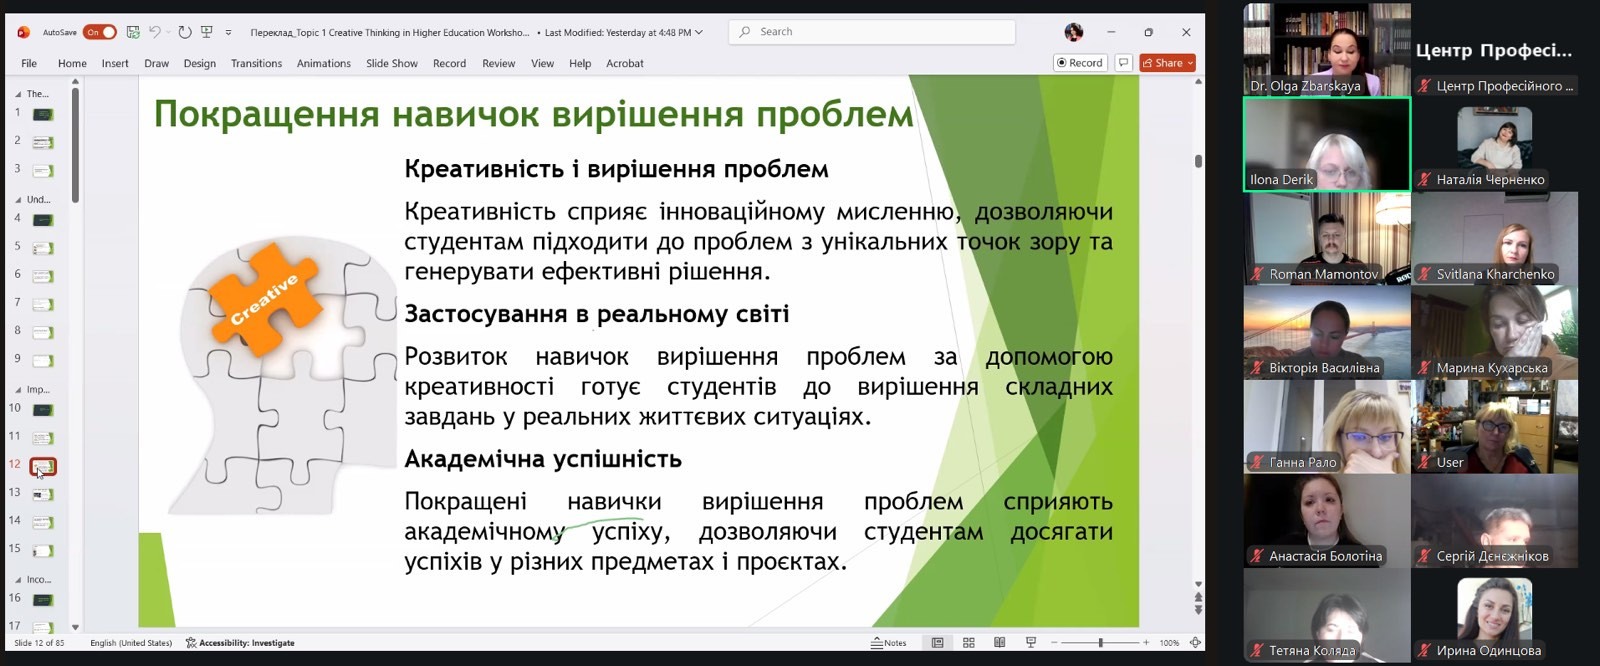Image resolution: width=1600 pixels, height=666 pixels.
Task: Select Normal view in the status bar
Action: point(938,643)
